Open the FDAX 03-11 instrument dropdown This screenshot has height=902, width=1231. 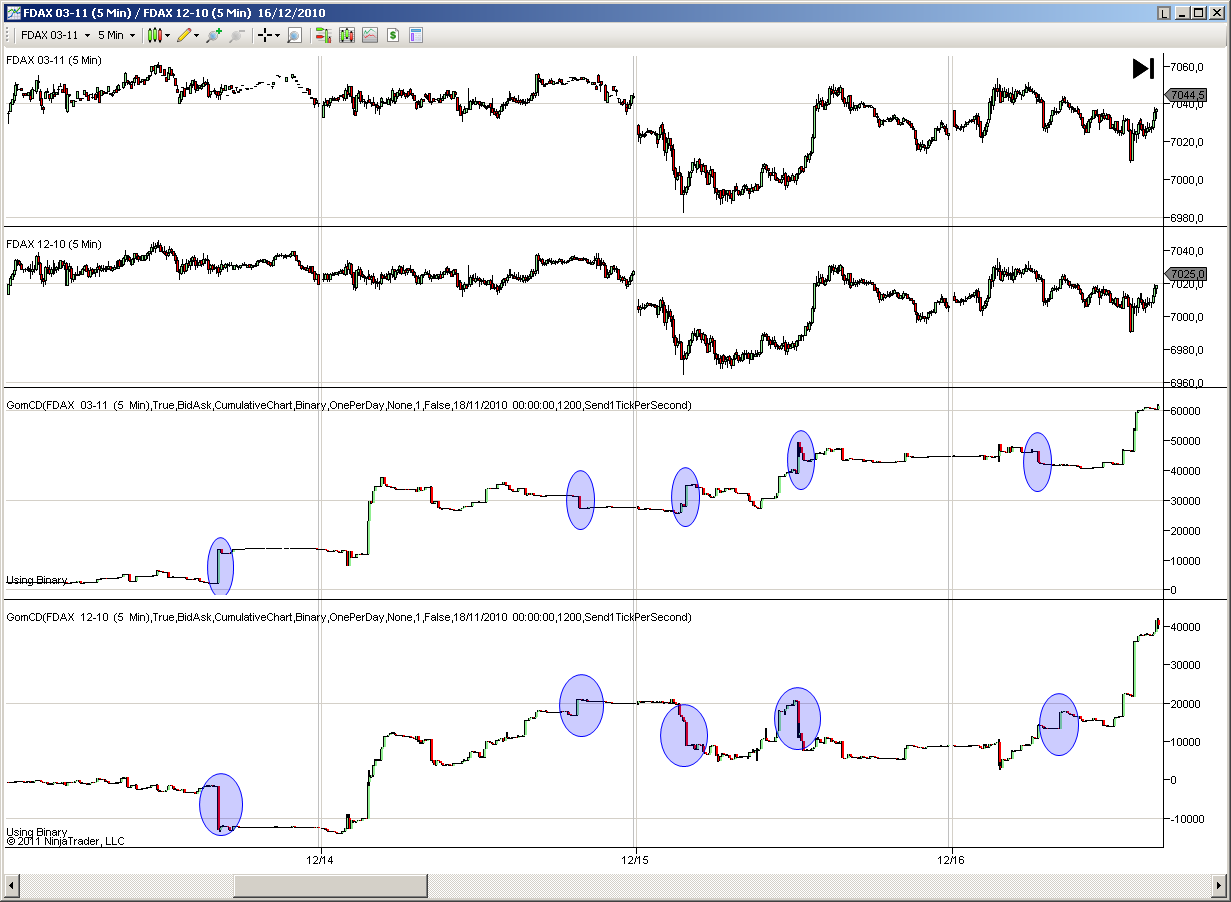[x=56, y=35]
